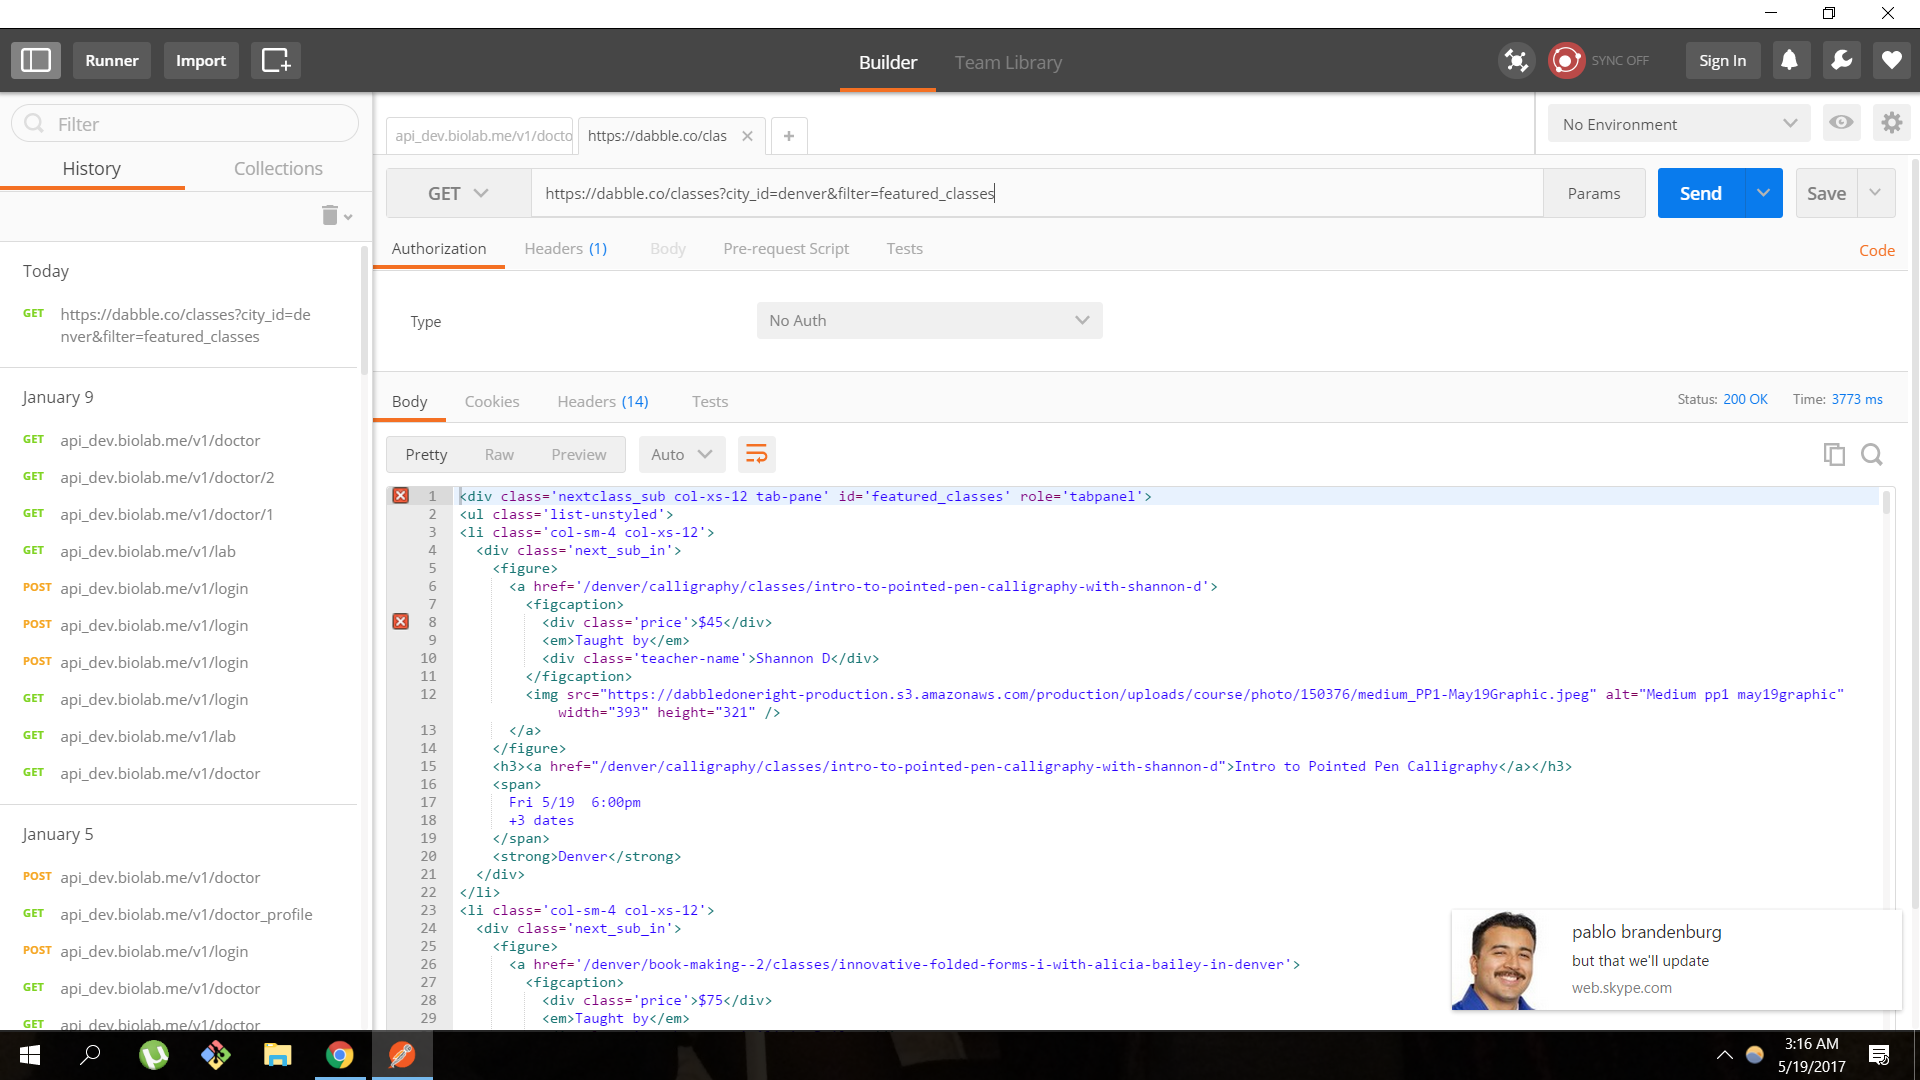Viewport: 1920px width, 1080px height.
Task: Open environment quick look eye icon
Action: coord(1841,123)
